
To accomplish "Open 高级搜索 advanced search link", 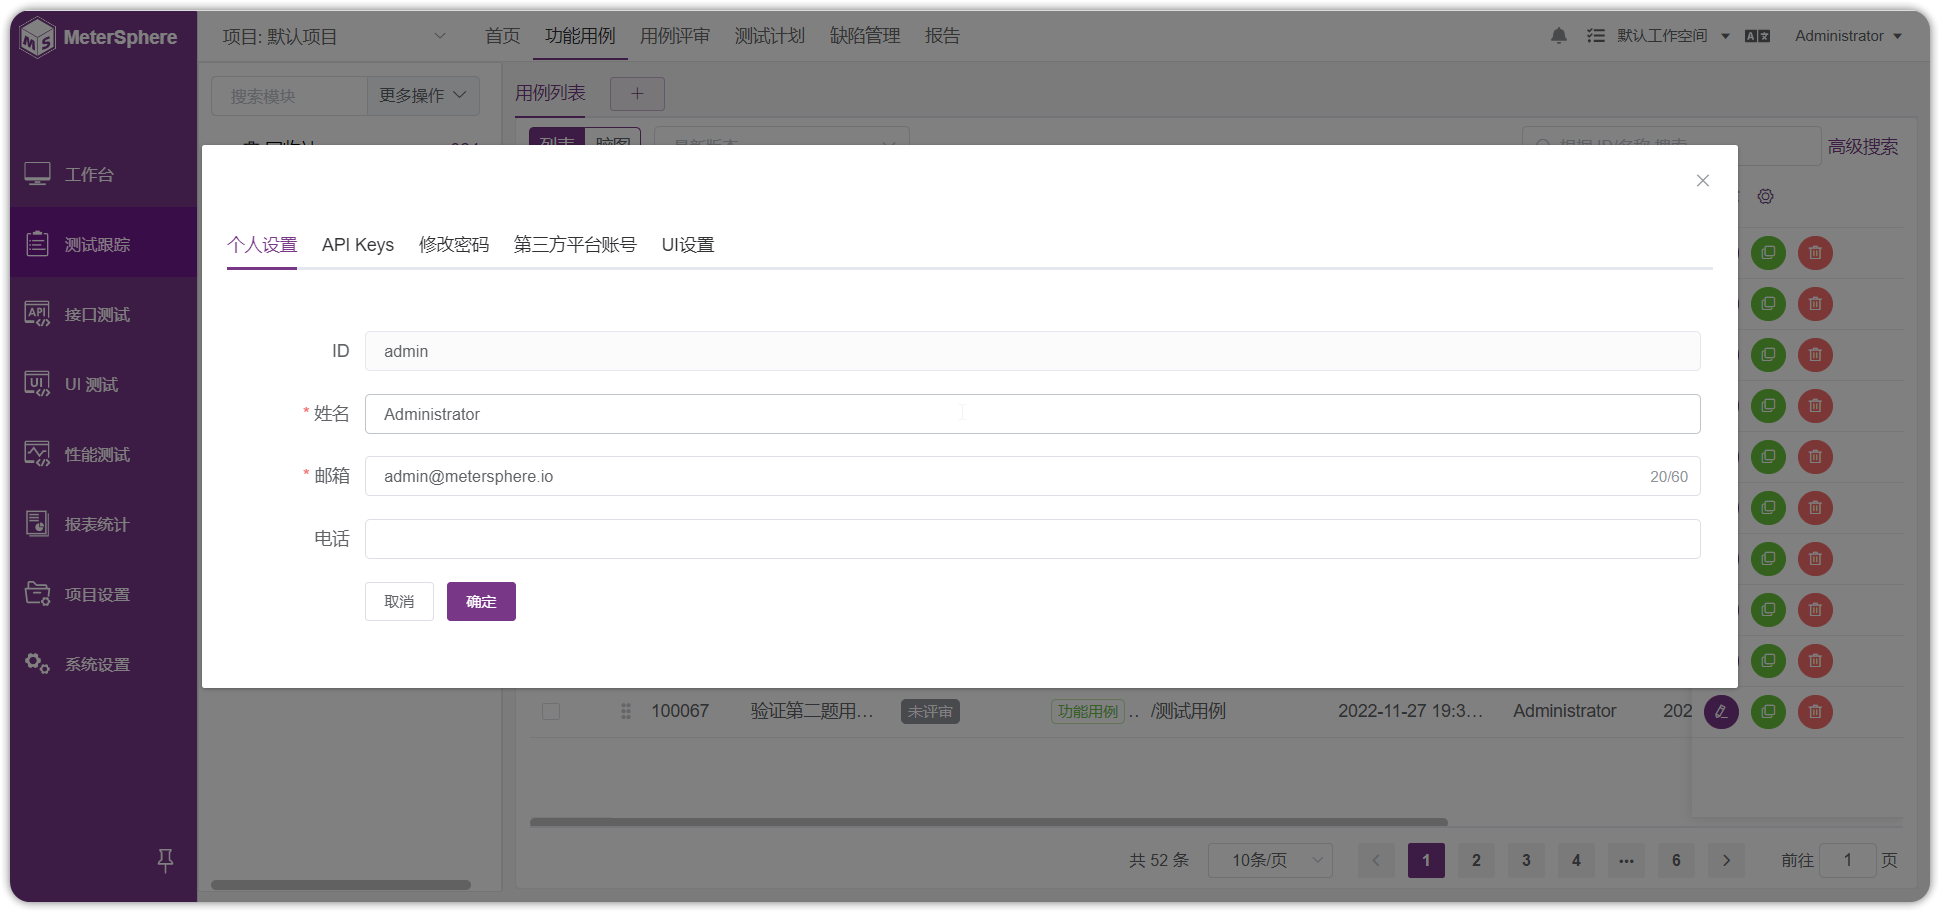I will pos(1863,147).
